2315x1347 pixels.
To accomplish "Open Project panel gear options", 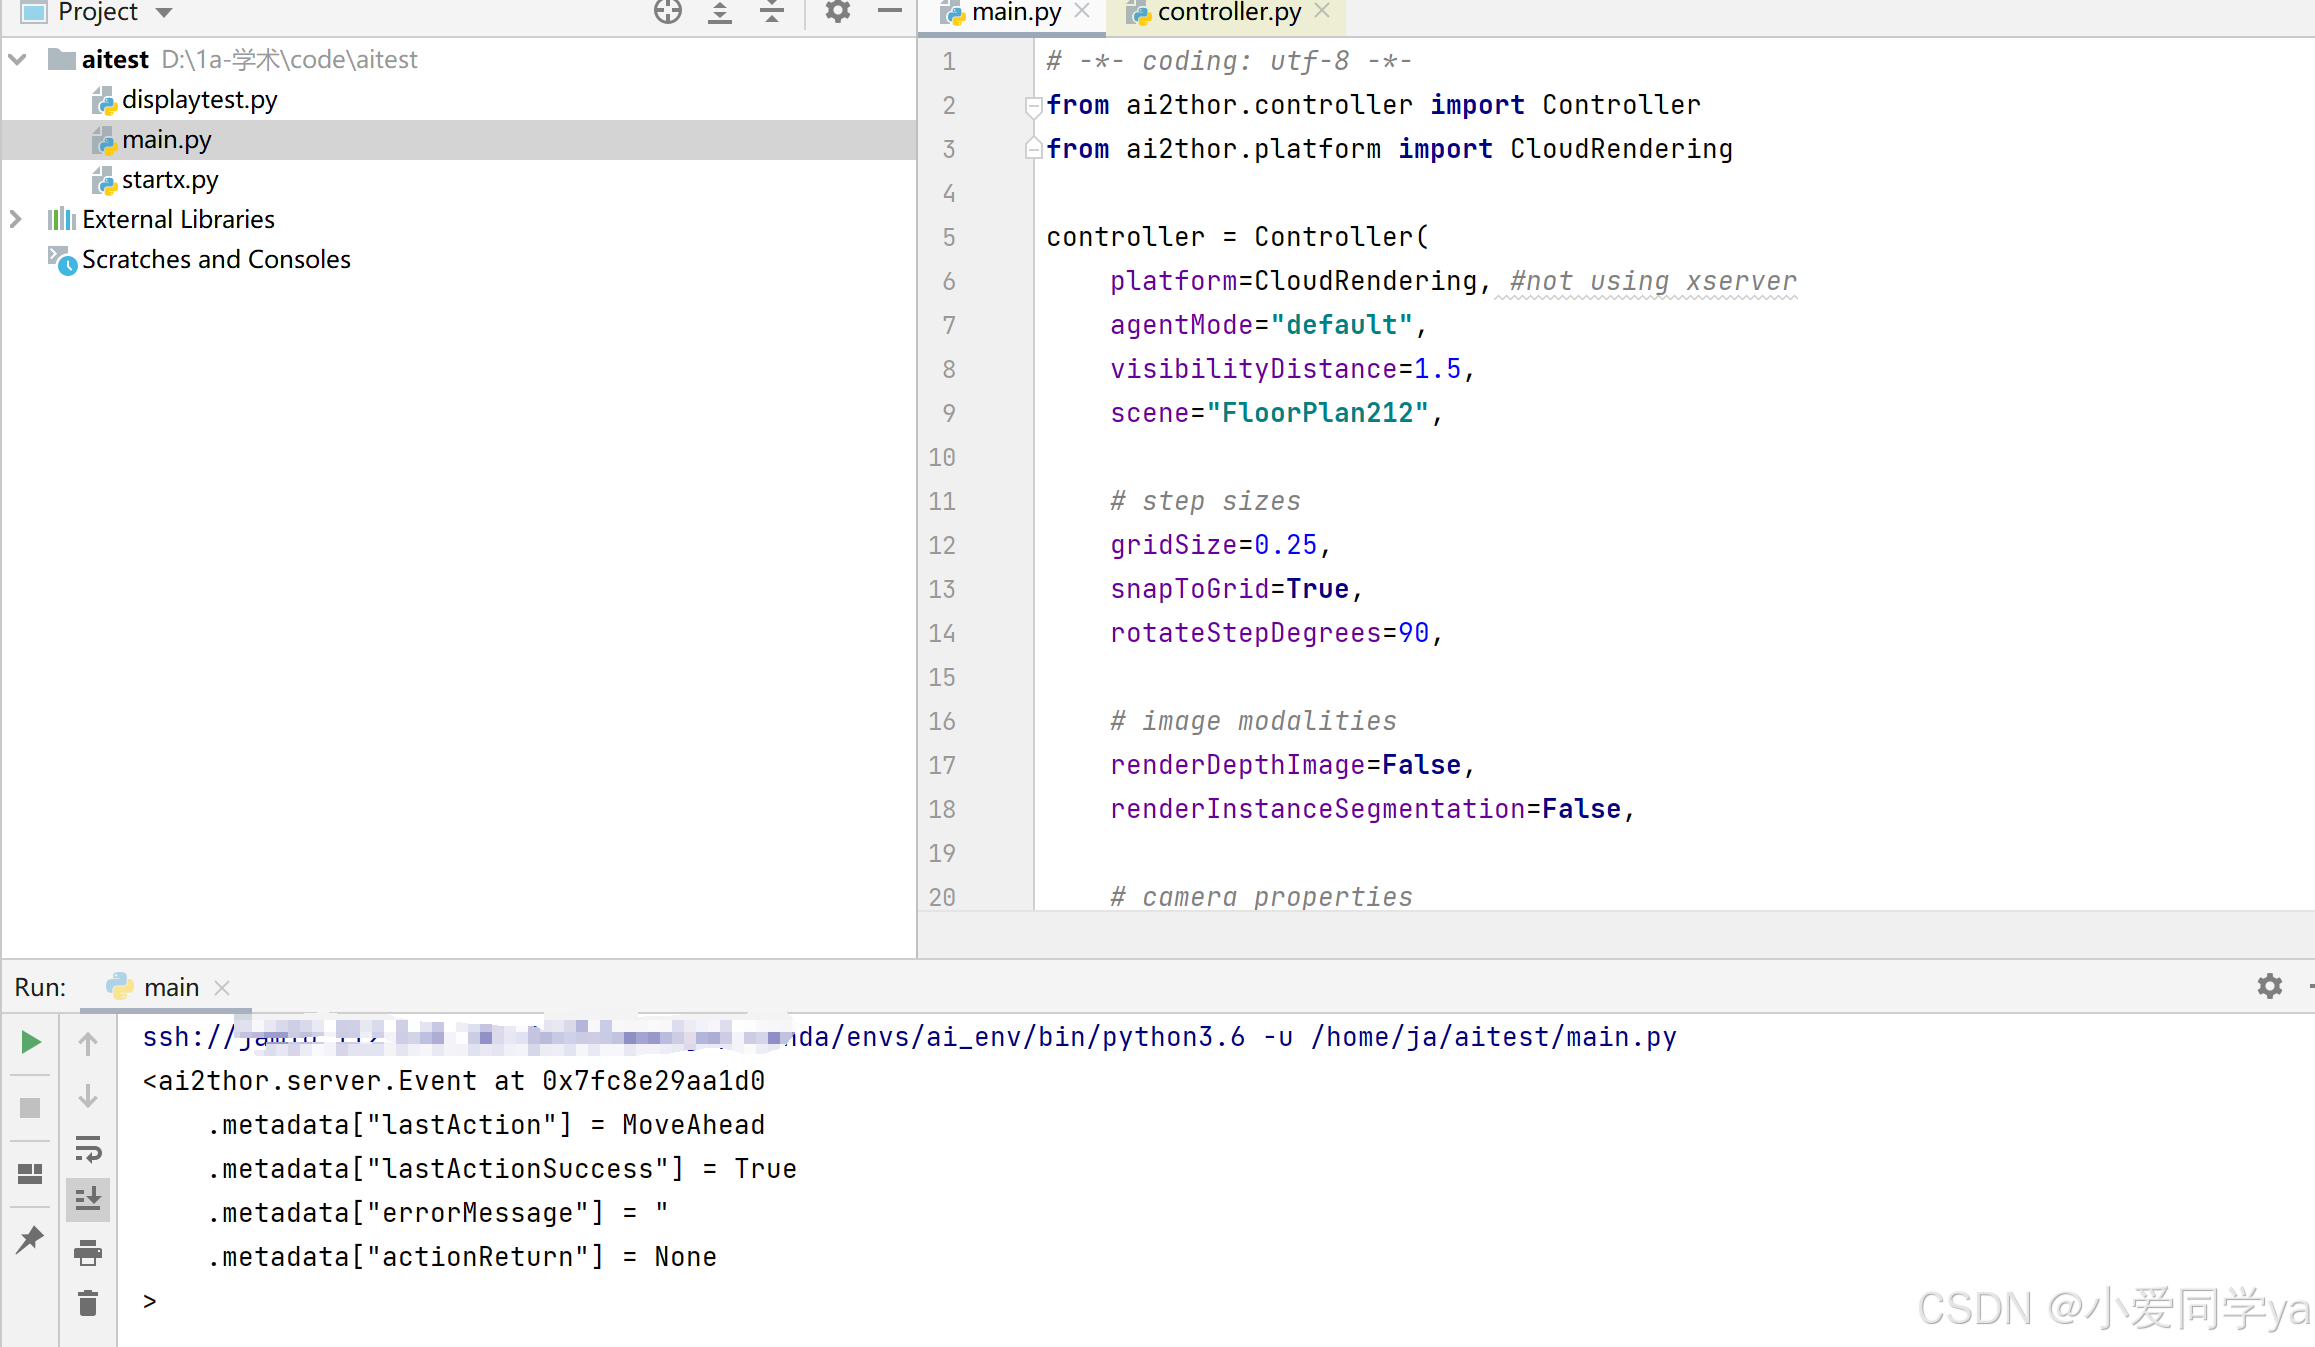I will [837, 12].
